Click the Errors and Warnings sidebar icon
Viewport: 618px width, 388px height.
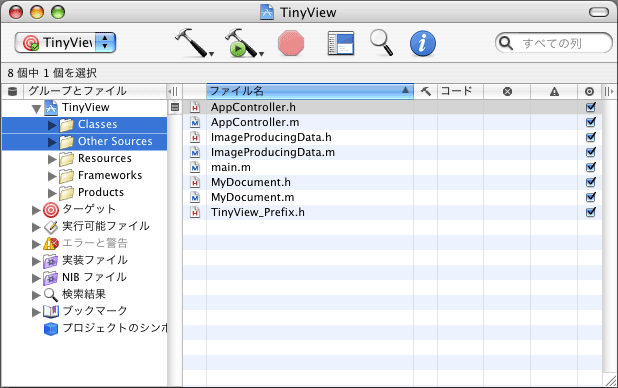coord(51,243)
